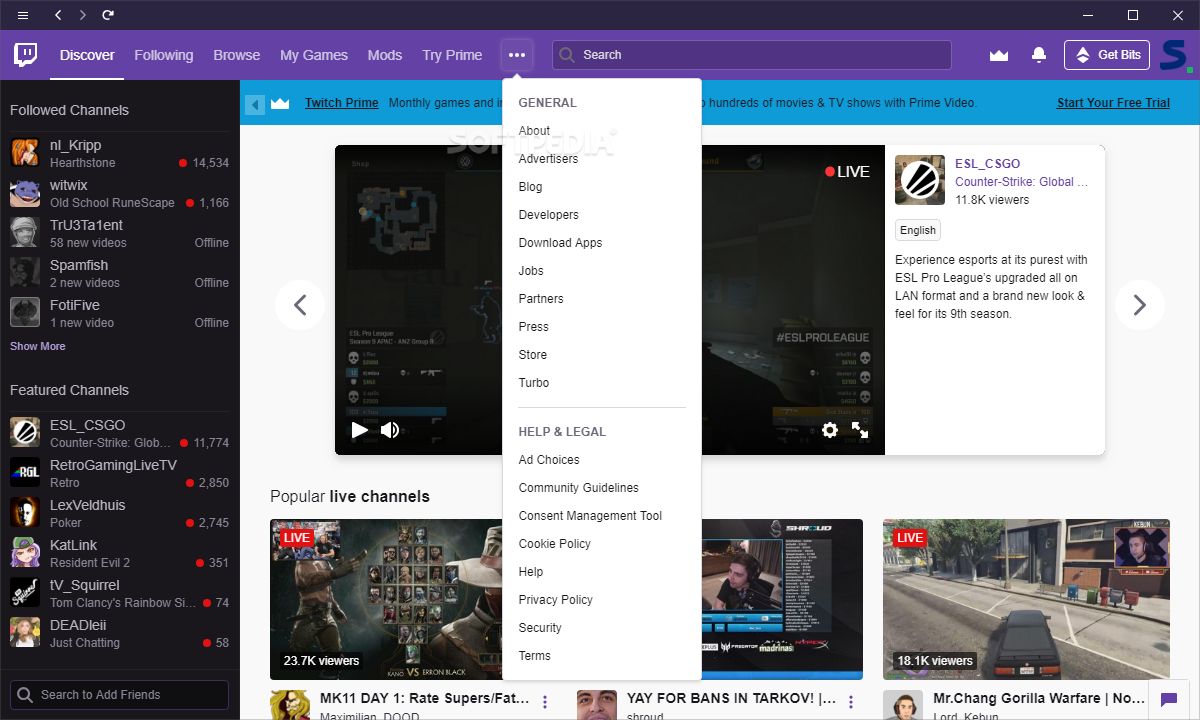Play the featured ESL_CSGO stream
The width and height of the screenshot is (1200, 720).
pos(360,430)
